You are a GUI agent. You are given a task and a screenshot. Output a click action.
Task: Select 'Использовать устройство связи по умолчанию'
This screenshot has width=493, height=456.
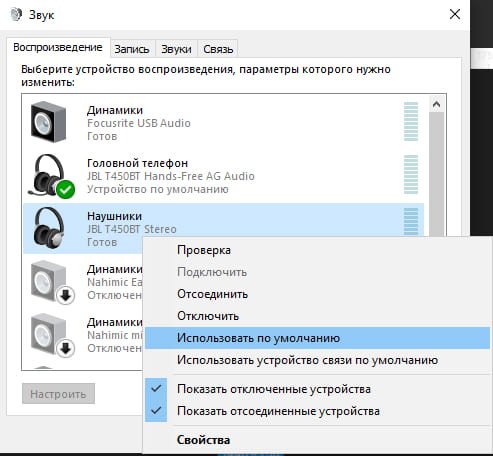pyautogui.click(x=307, y=360)
